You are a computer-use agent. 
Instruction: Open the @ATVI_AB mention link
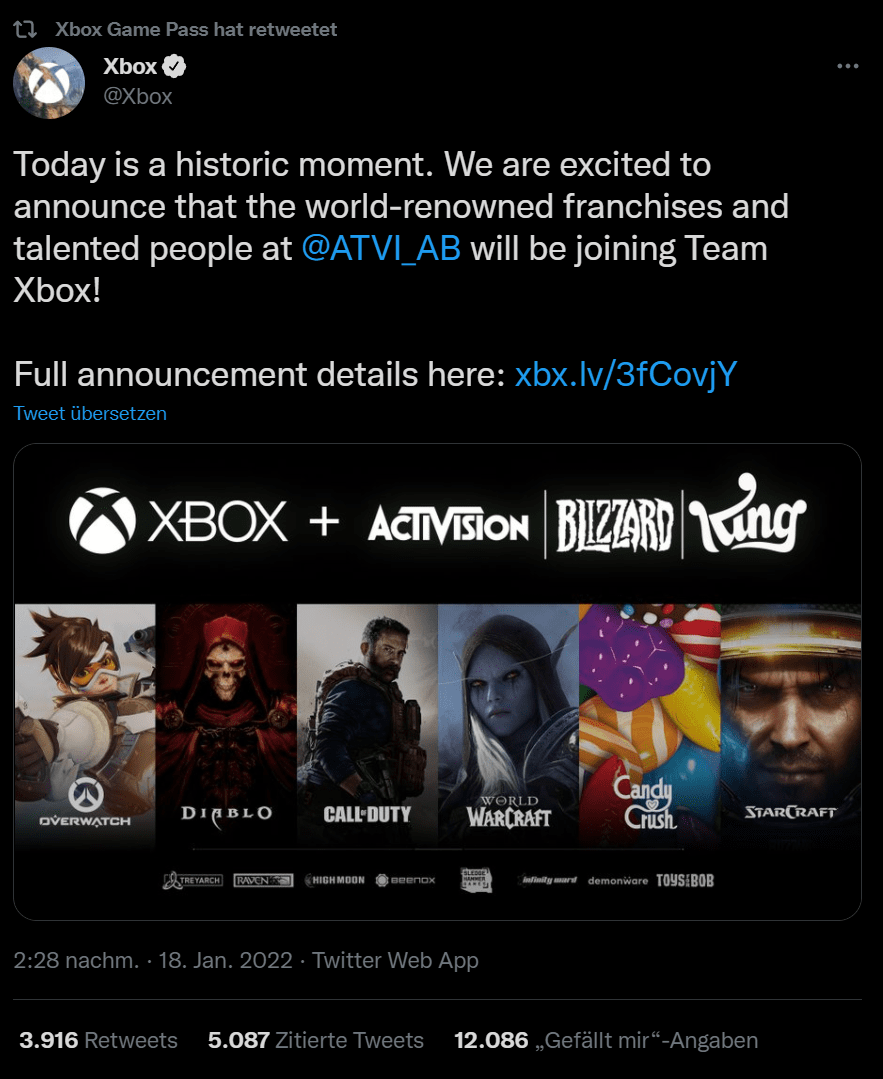[x=381, y=248]
